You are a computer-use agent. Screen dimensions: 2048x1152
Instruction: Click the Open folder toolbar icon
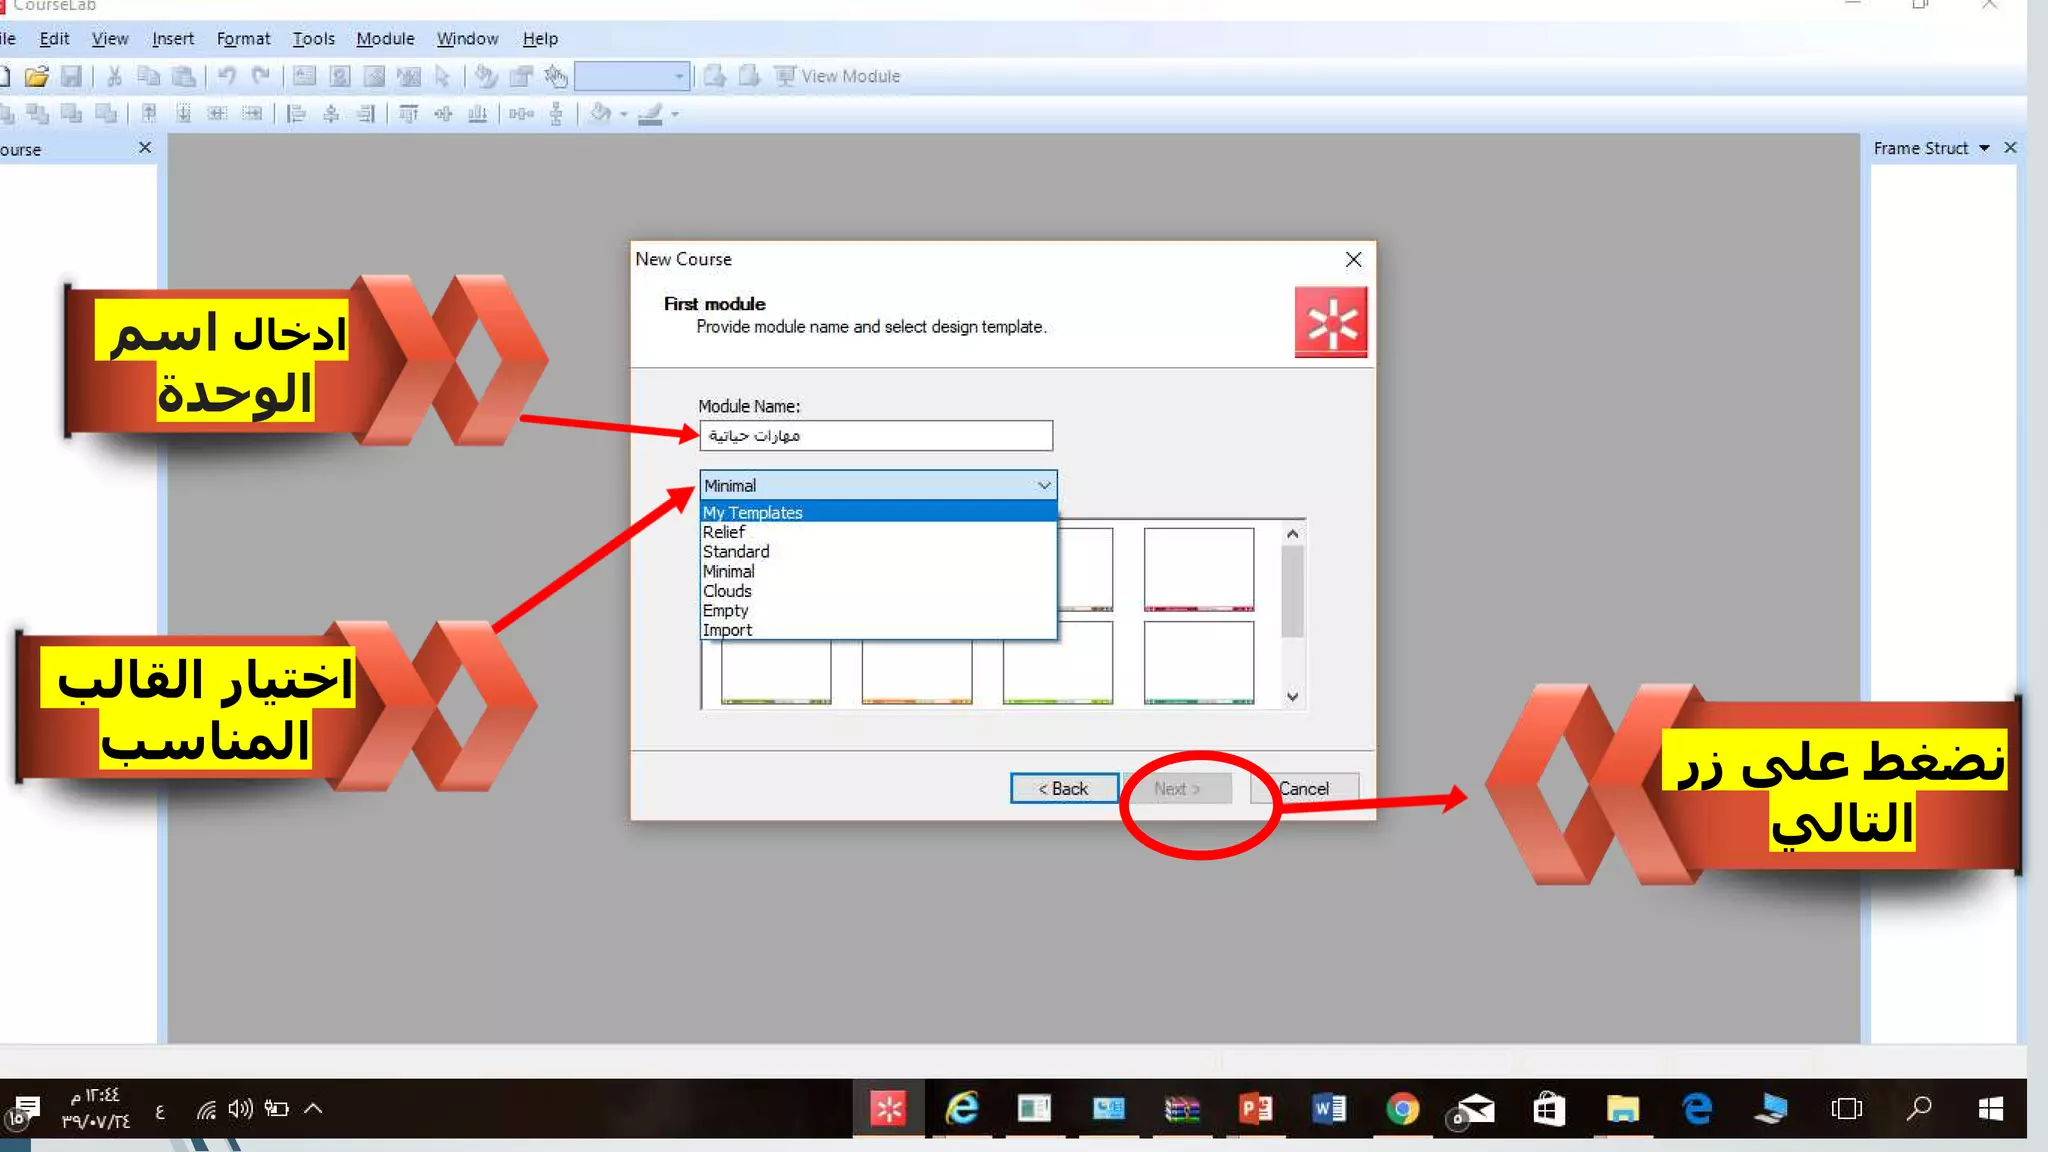[37, 76]
